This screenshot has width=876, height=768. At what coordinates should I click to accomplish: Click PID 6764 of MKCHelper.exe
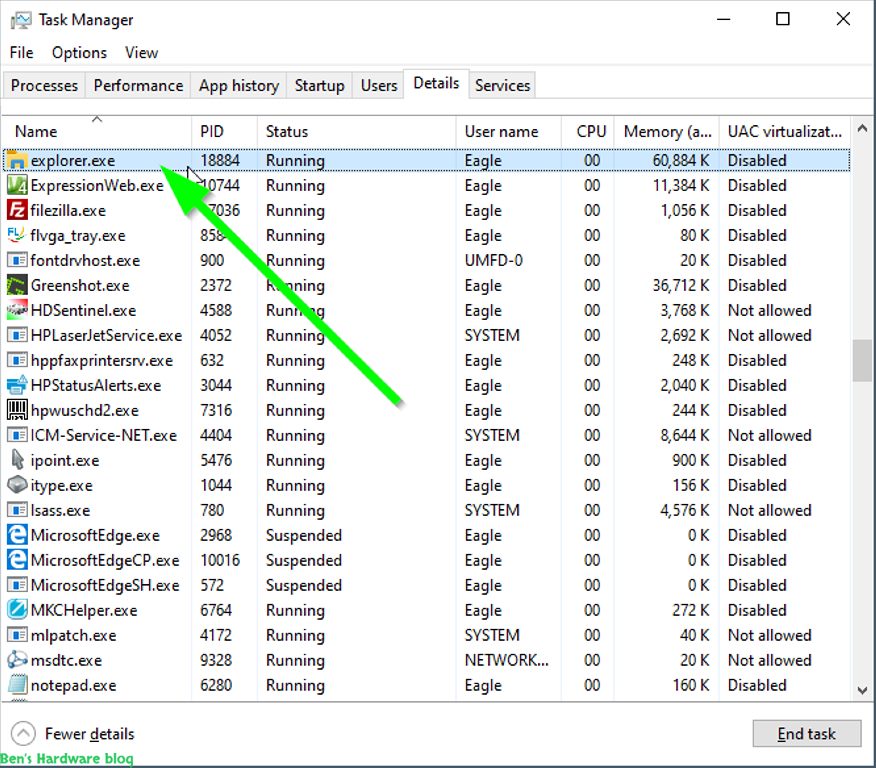point(216,610)
